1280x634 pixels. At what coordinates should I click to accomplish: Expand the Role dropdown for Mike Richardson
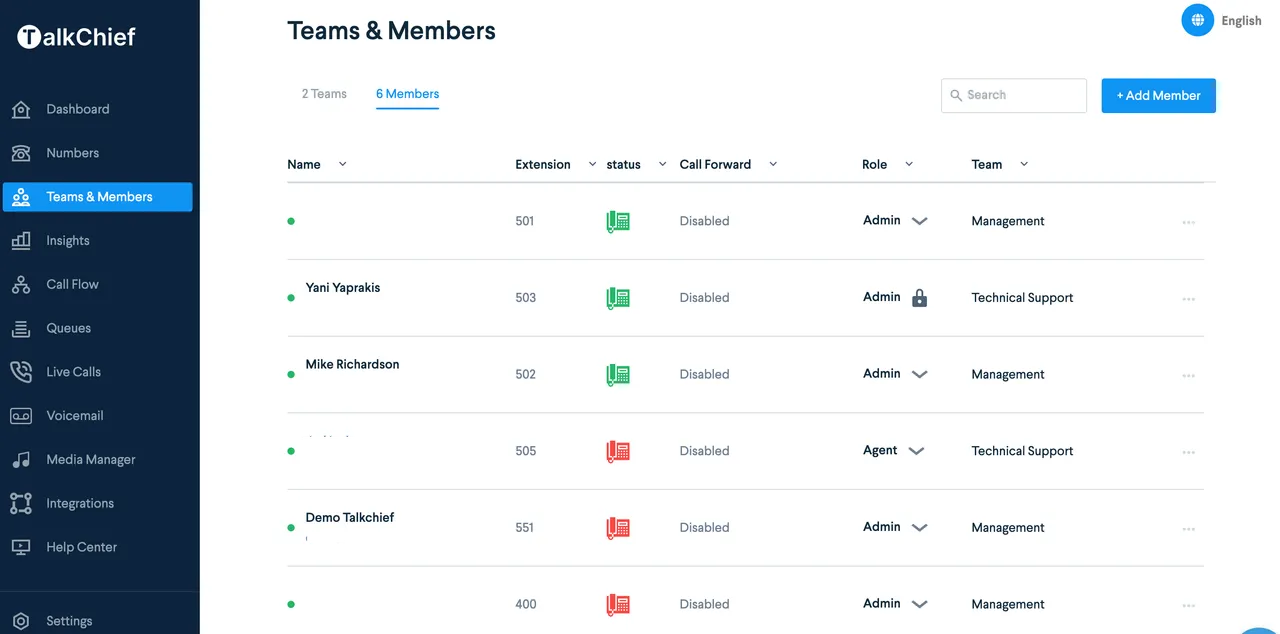(x=918, y=374)
